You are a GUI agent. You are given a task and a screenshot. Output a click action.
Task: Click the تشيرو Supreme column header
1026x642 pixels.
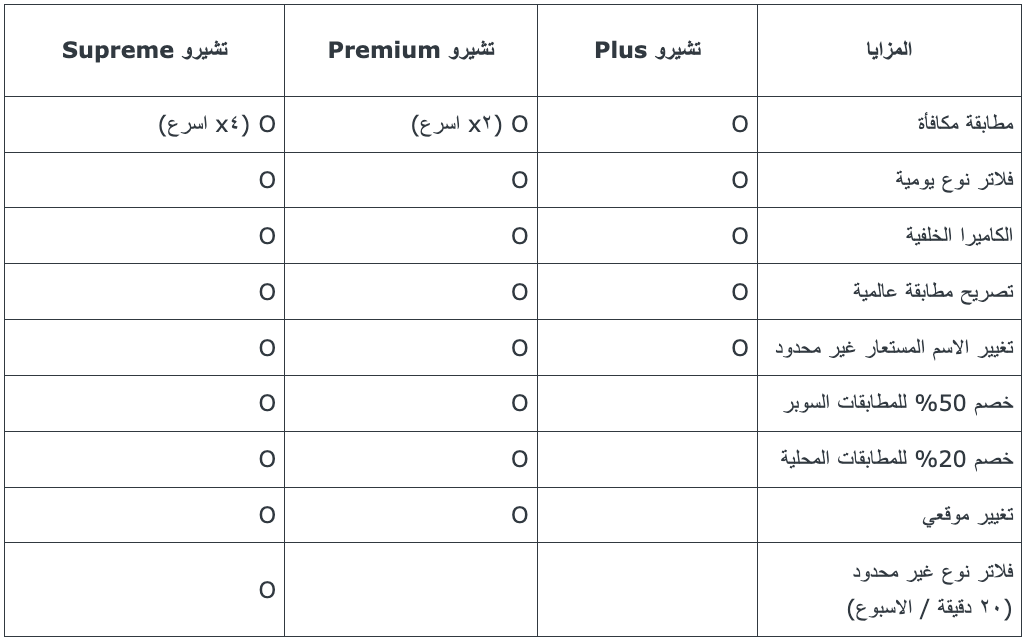coord(145,50)
